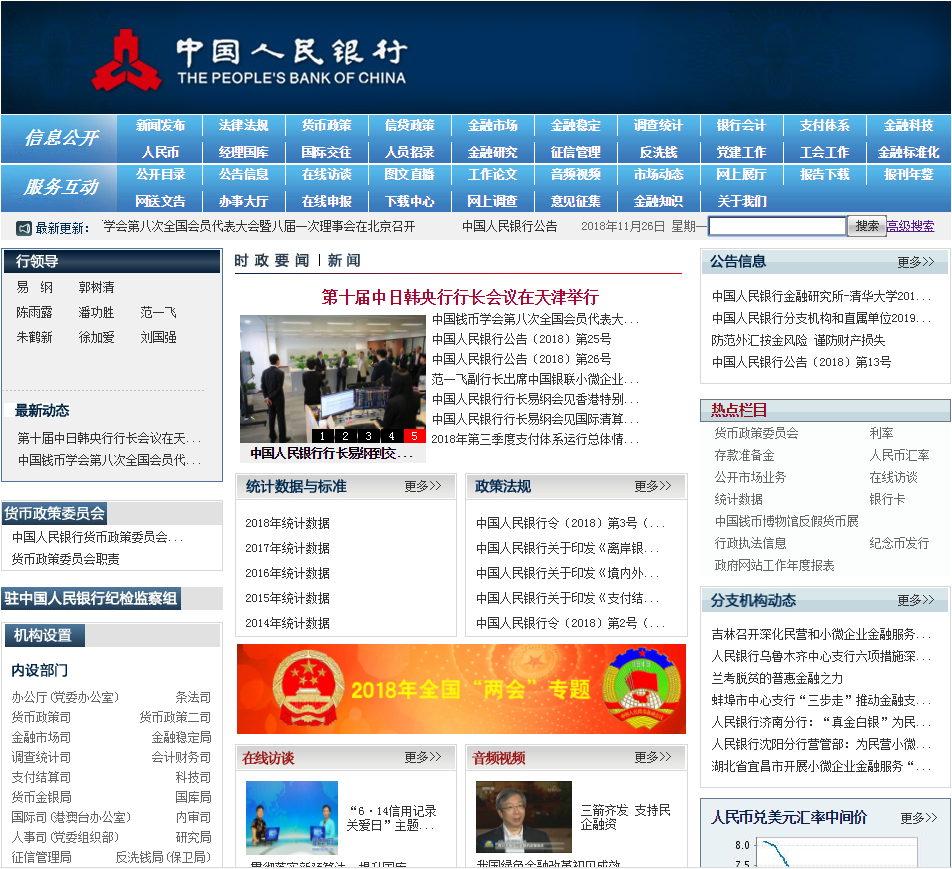Image resolution: width=952 pixels, height=869 pixels.
Task: Open the 调查统计 menu item
Action: [x=658, y=126]
